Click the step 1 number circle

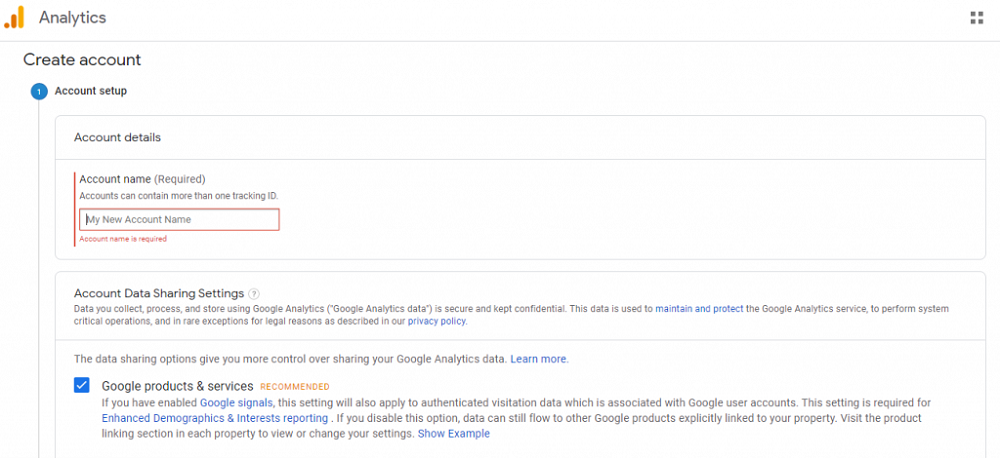pyautogui.click(x=39, y=92)
